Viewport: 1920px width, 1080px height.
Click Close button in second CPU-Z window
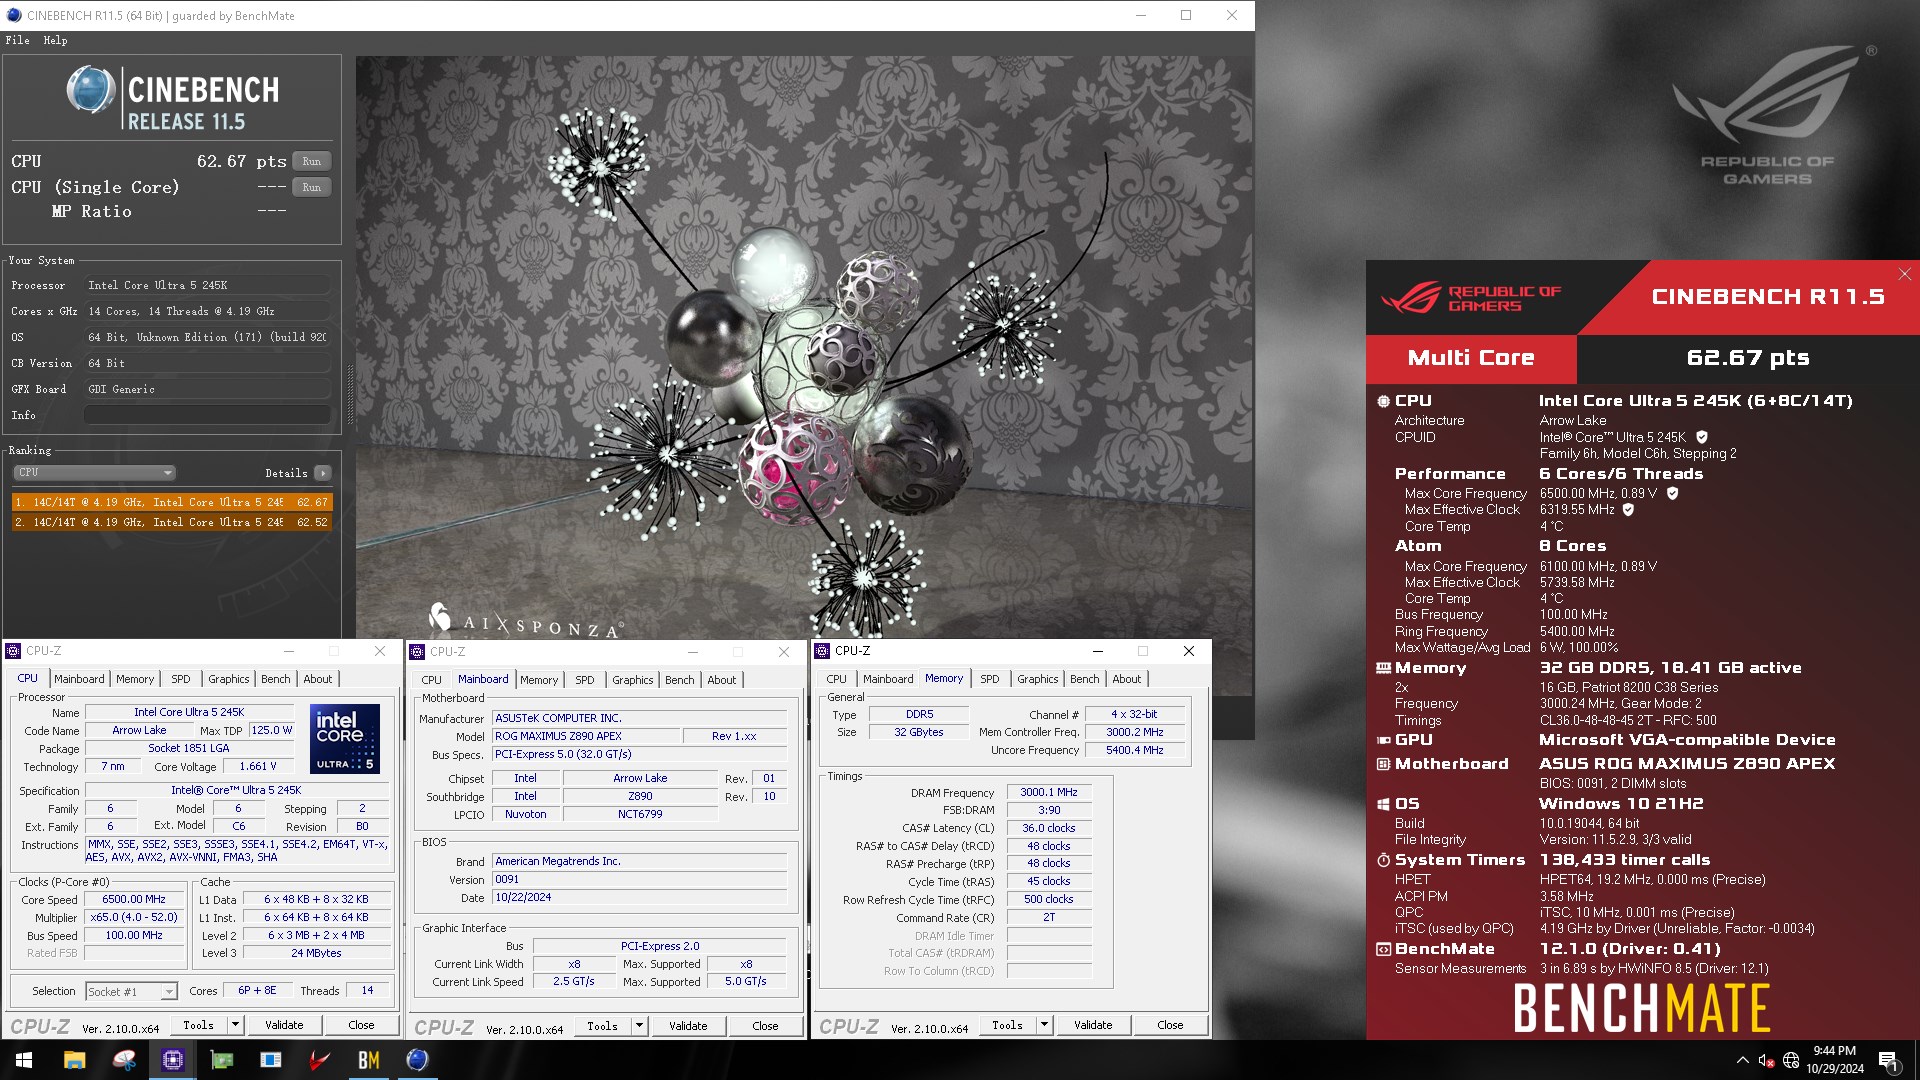pyautogui.click(x=765, y=1026)
